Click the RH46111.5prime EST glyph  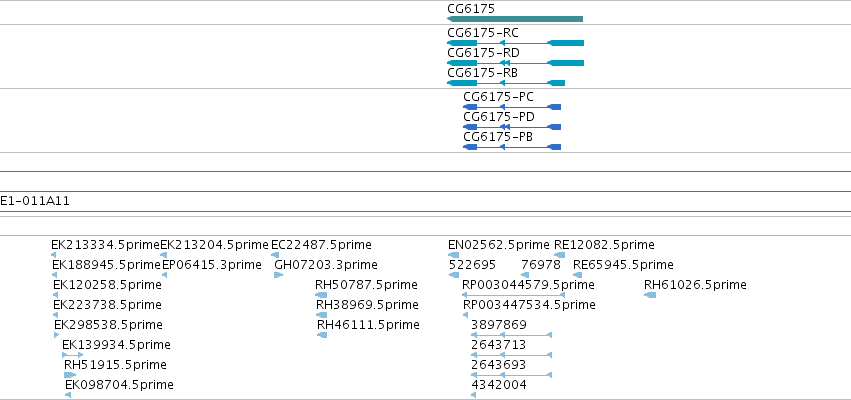pos(322,335)
